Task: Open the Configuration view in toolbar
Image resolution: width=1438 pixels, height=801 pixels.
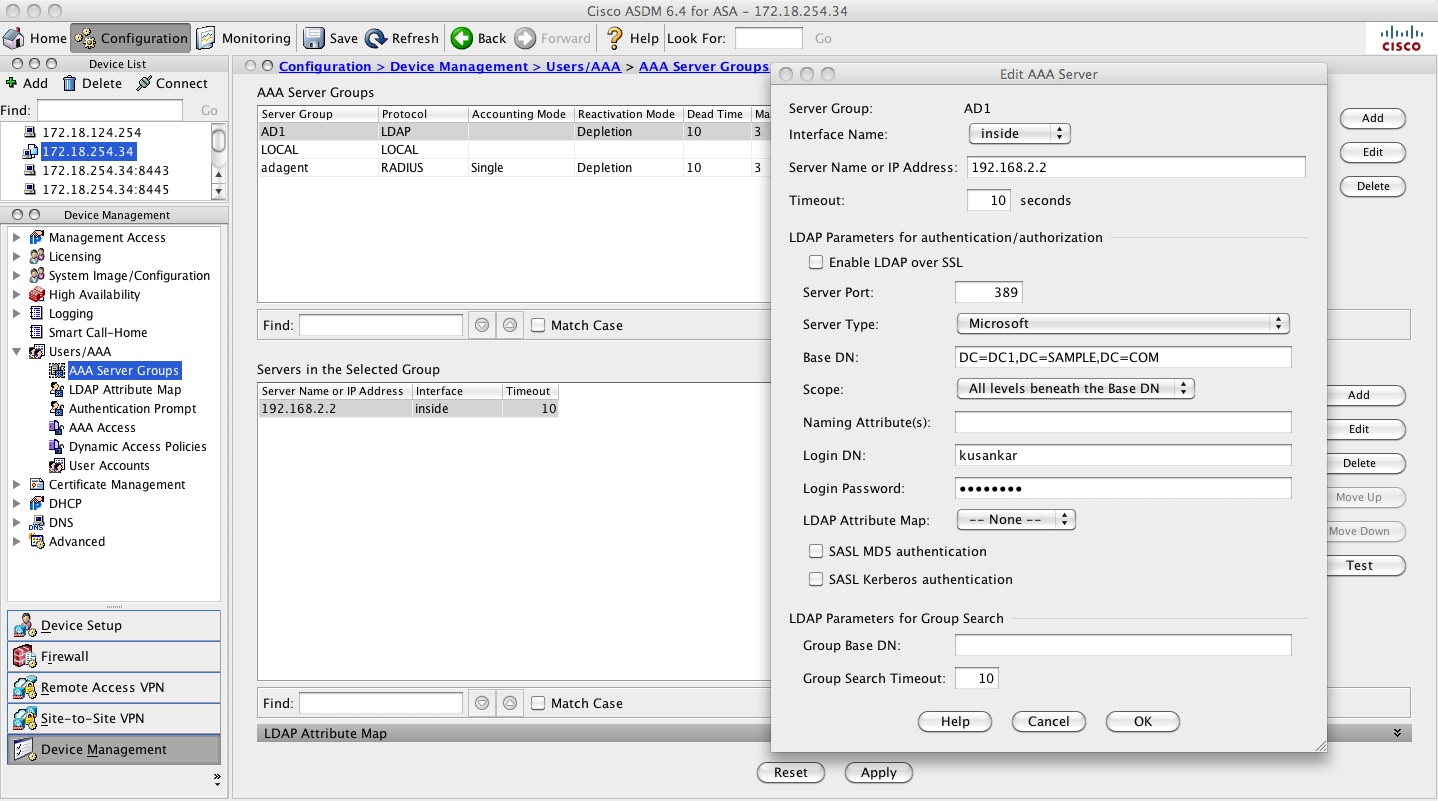Action: point(131,38)
